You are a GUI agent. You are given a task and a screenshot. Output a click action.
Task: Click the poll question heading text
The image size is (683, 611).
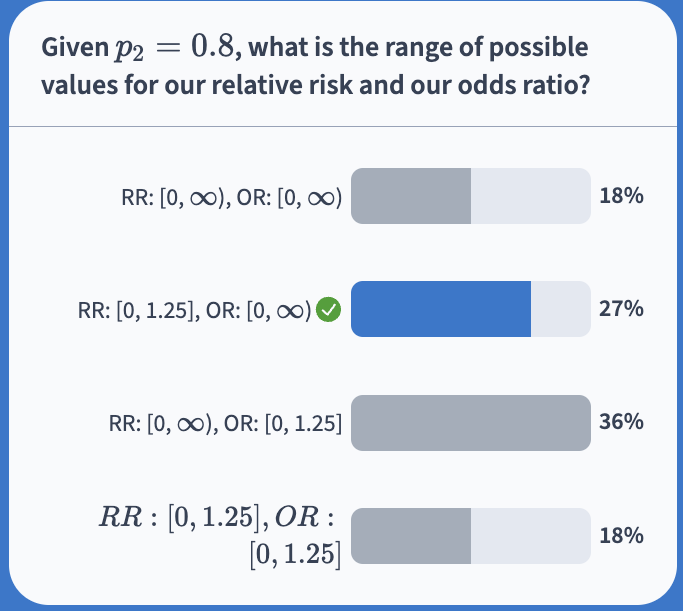click(x=314, y=66)
